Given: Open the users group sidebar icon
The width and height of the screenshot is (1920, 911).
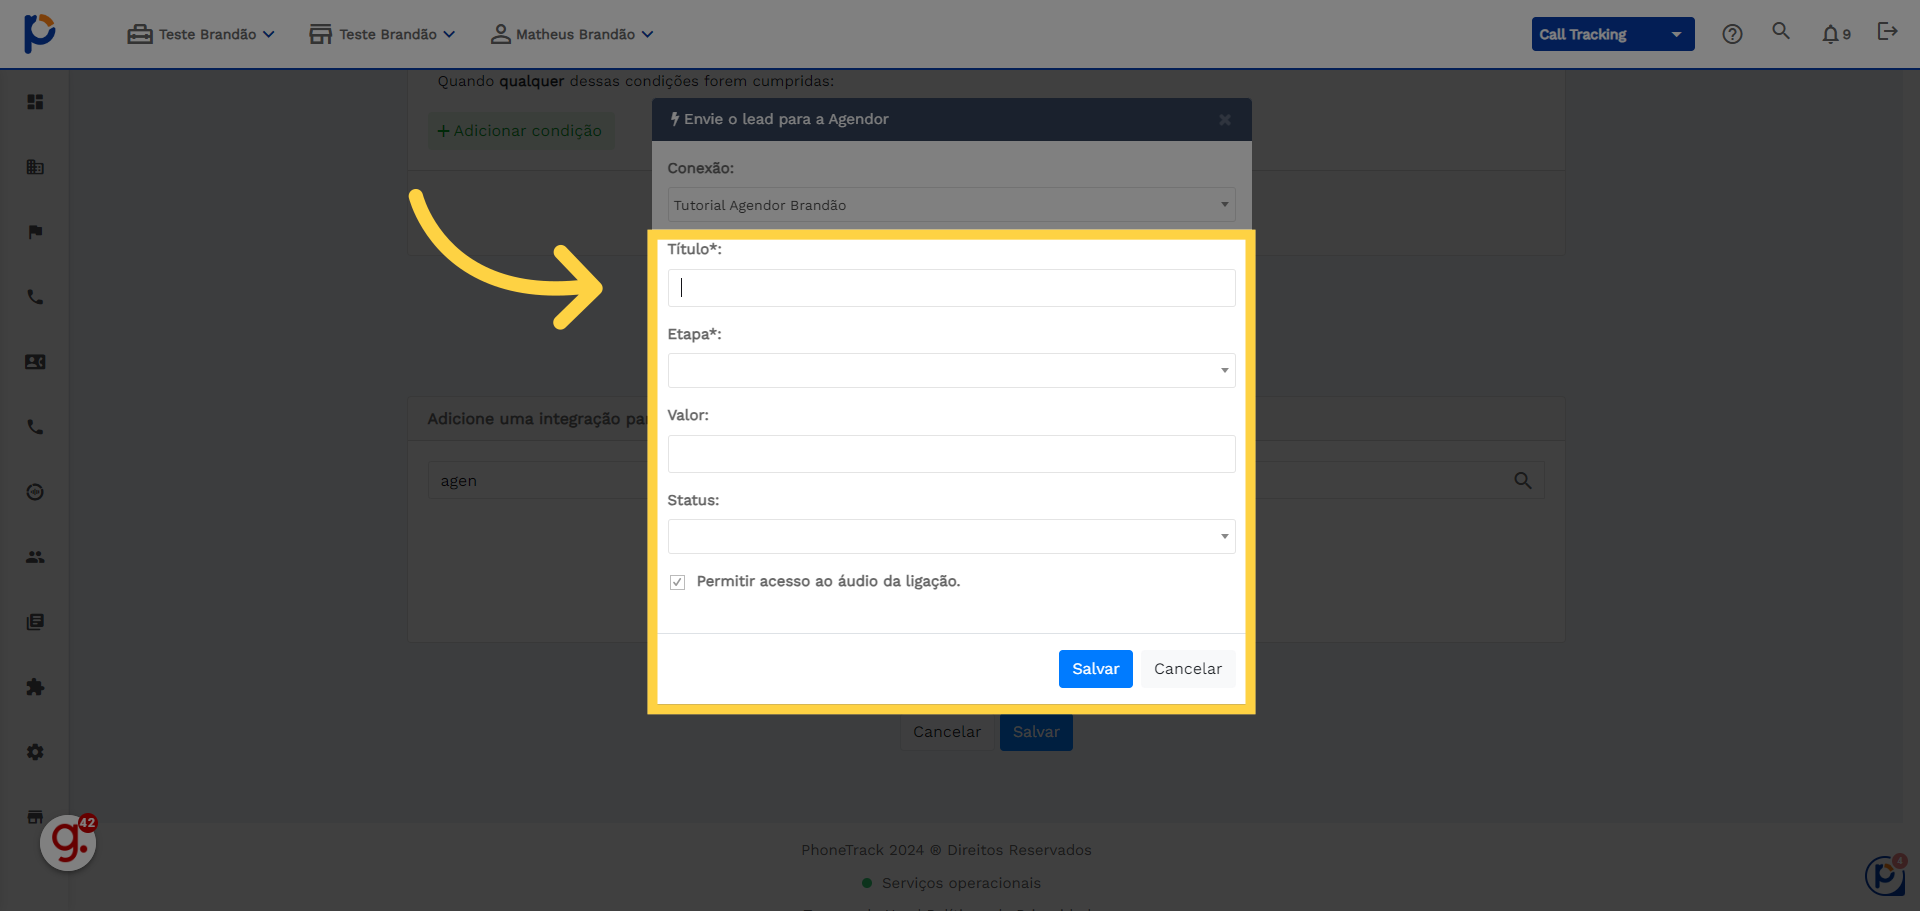Looking at the screenshot, I should [35, 557].
